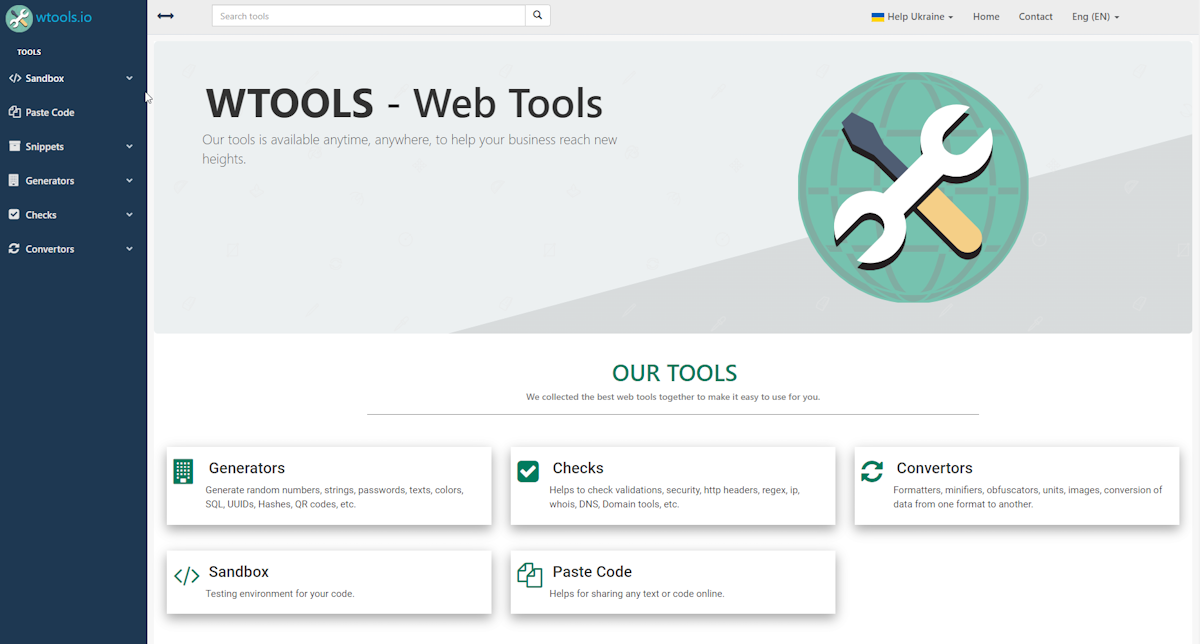
Task: Click the Generators icon in sidebar
Action: (x=15, y=181)
